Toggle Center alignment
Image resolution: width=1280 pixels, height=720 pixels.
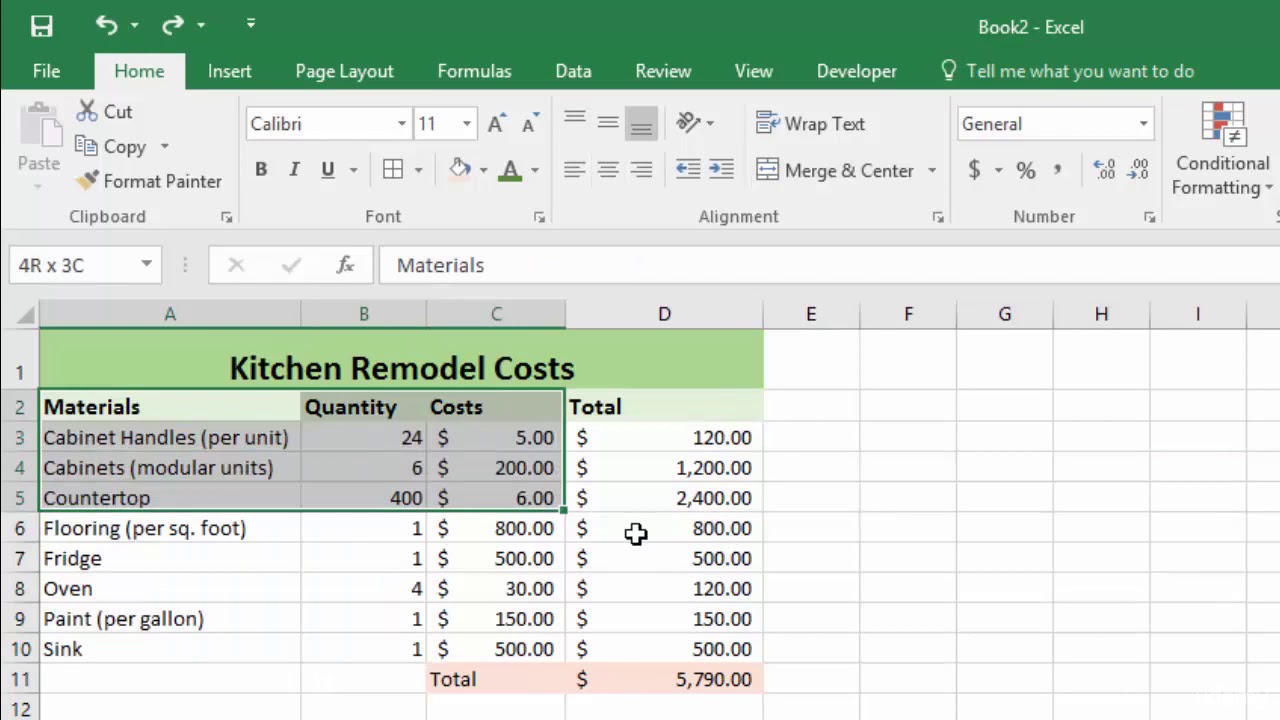(608, 170)
